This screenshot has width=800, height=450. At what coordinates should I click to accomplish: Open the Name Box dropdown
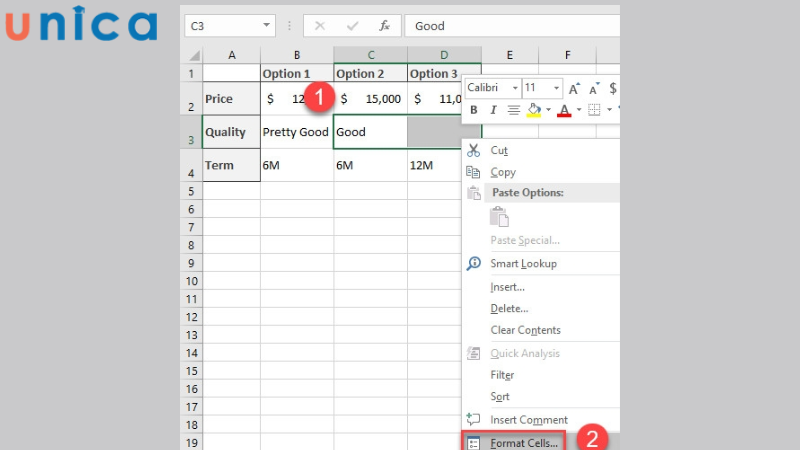click(x=266, y=25)
